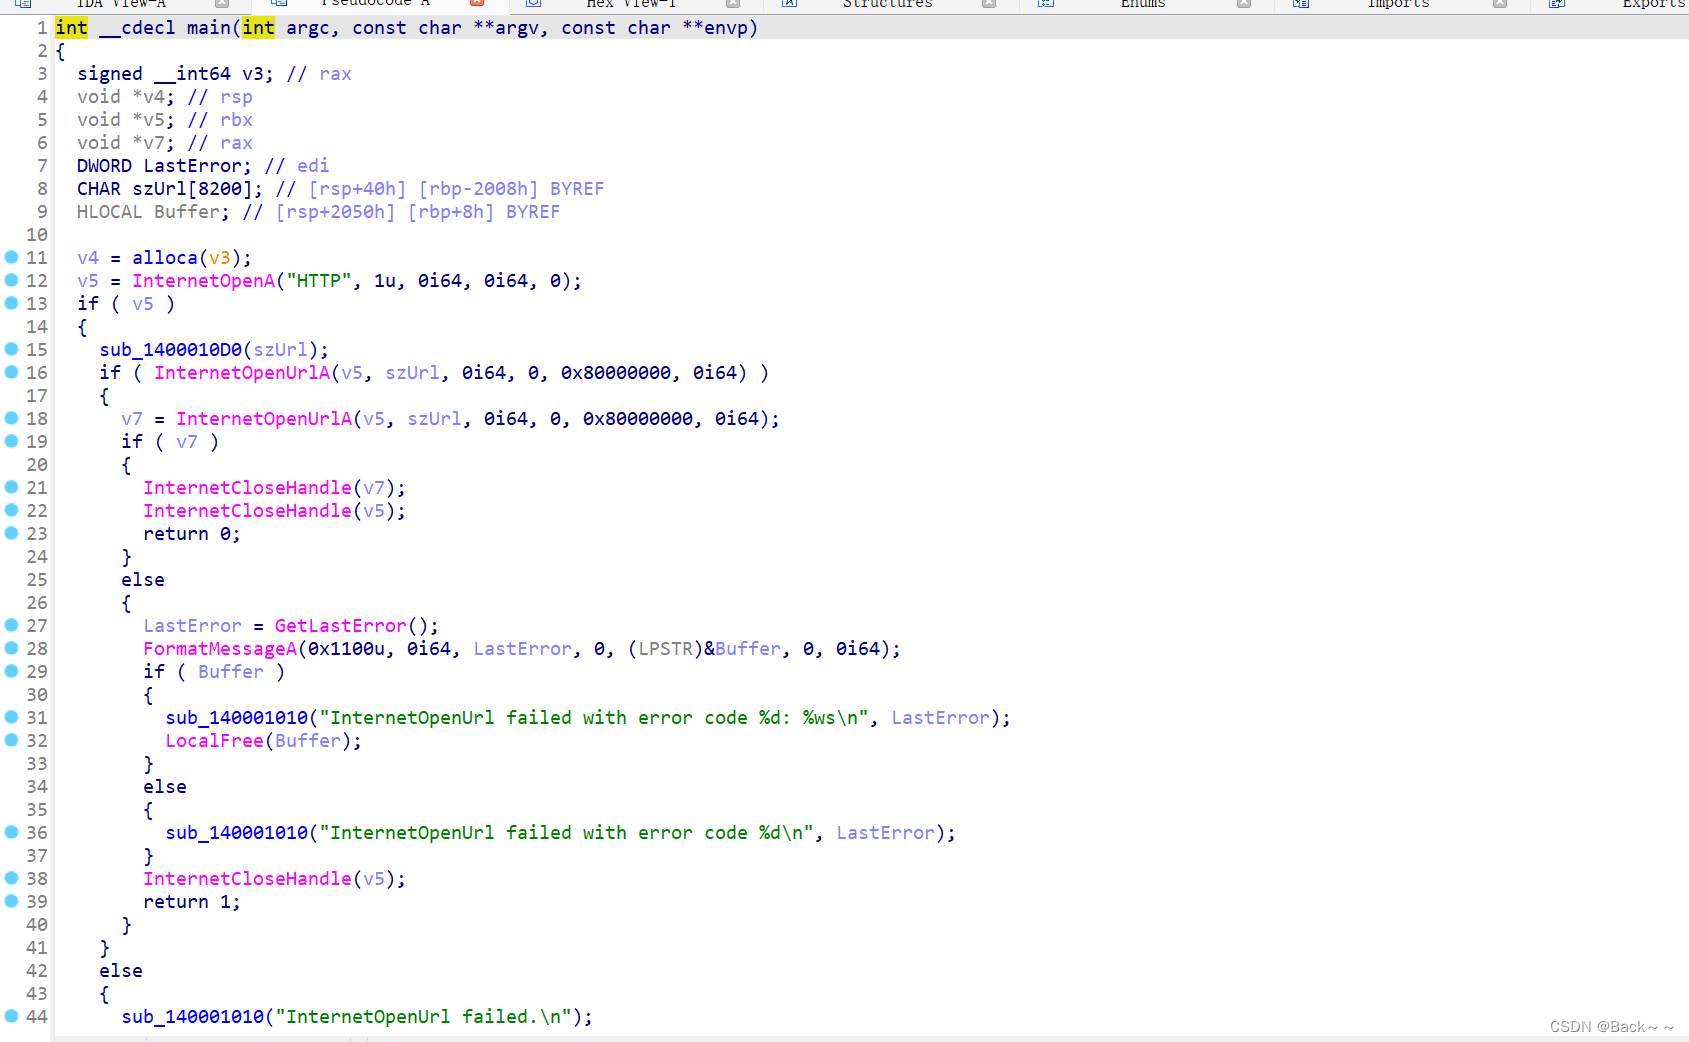Screen dimensions: 1689x1042
Task: Click the v7 condition on line 19
Action: 187,442
